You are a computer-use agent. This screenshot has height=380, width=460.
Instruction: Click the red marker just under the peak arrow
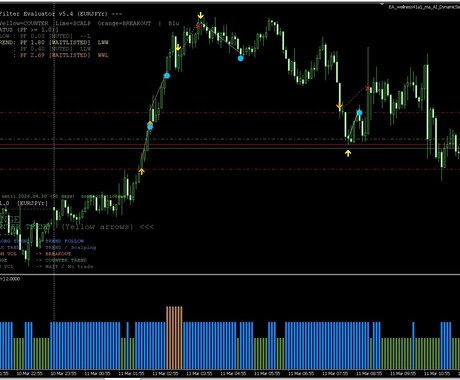point(198,26)
